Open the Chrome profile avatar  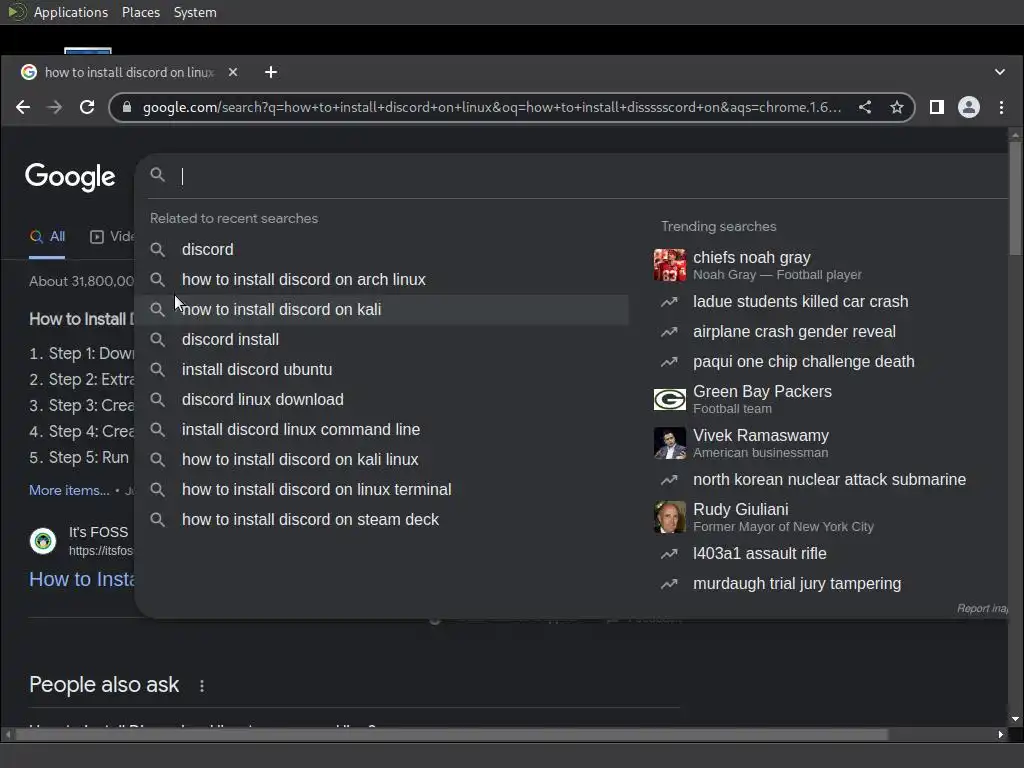[968, 107]
